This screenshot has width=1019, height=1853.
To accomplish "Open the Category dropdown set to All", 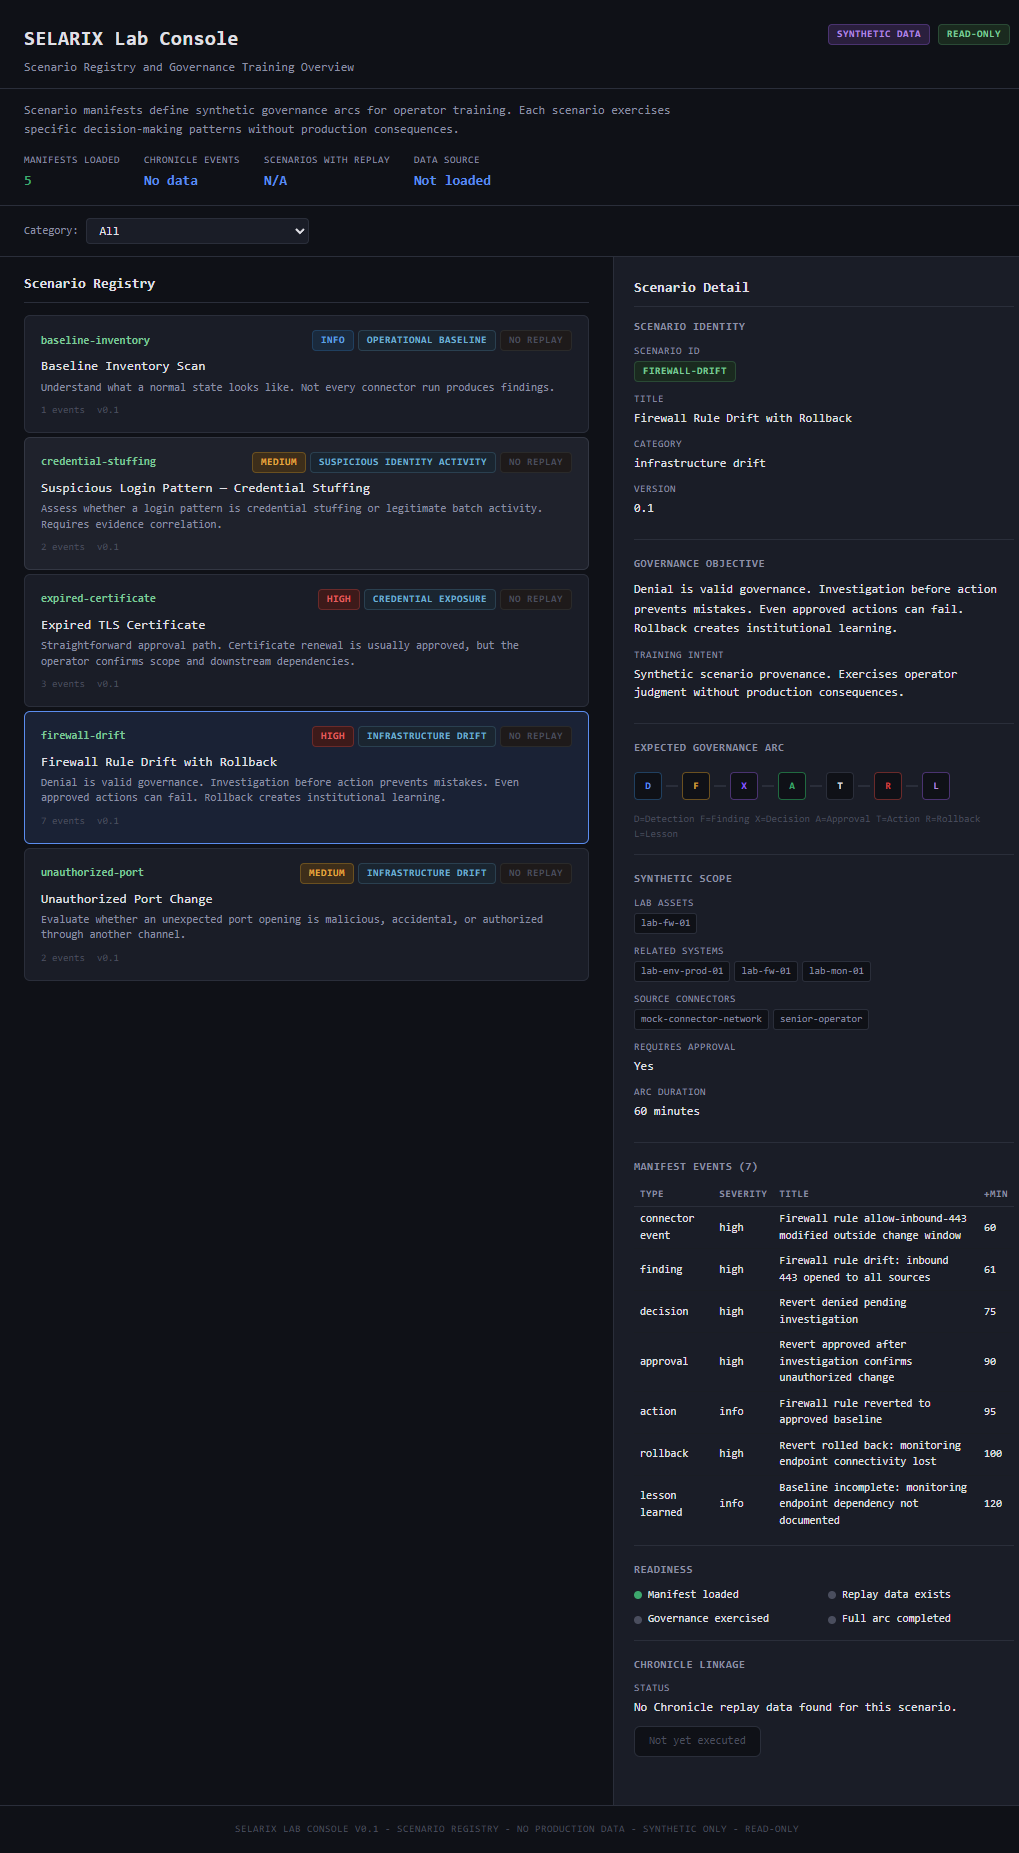I will 197,231.
